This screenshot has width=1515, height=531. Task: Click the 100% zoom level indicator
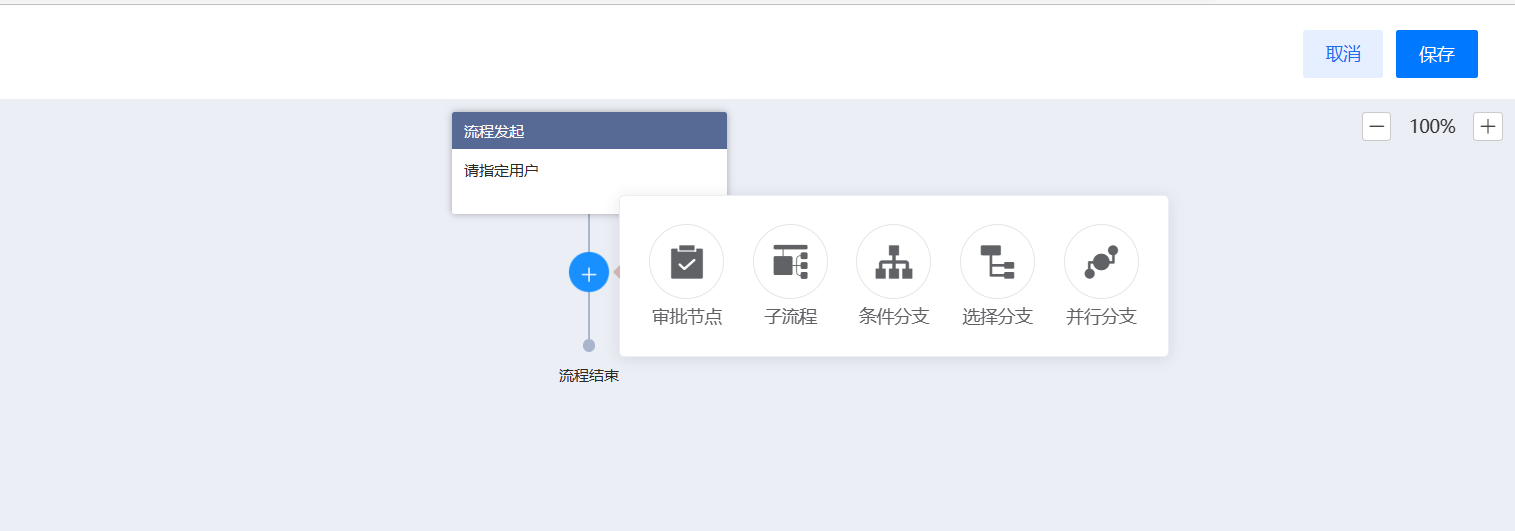point(1432,127)
